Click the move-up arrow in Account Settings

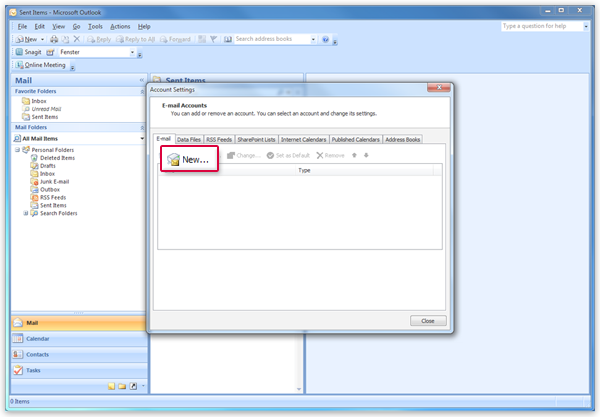pyautogui.click(x=354, y=155)
